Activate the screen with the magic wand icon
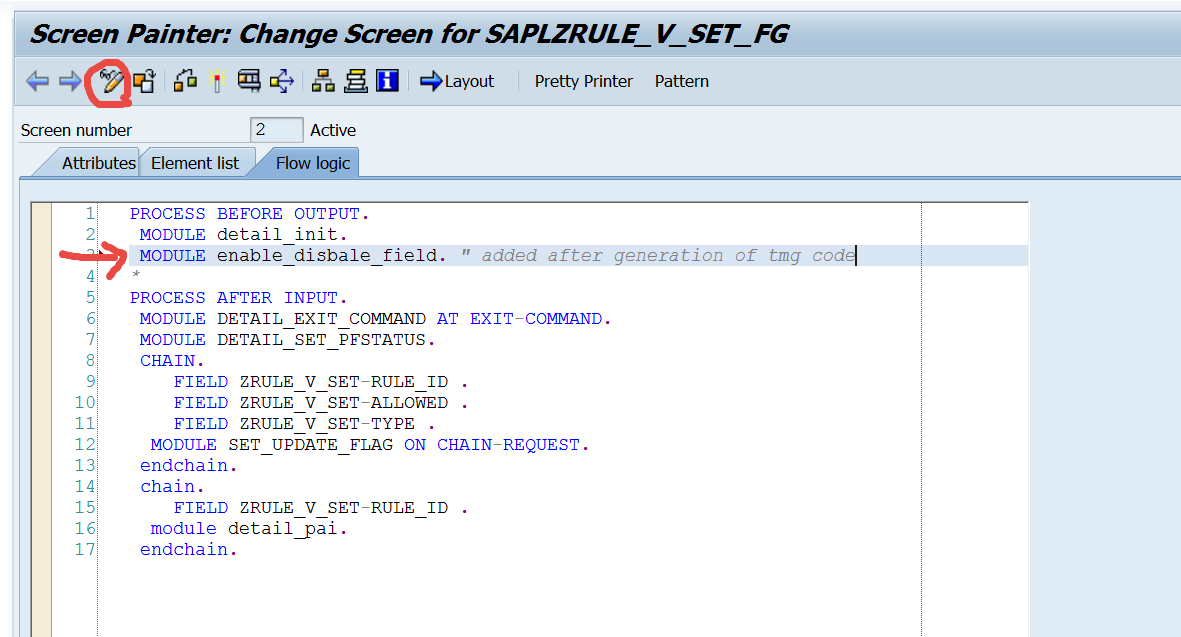This screenshot has width=1181, height=637. point(217,81)
